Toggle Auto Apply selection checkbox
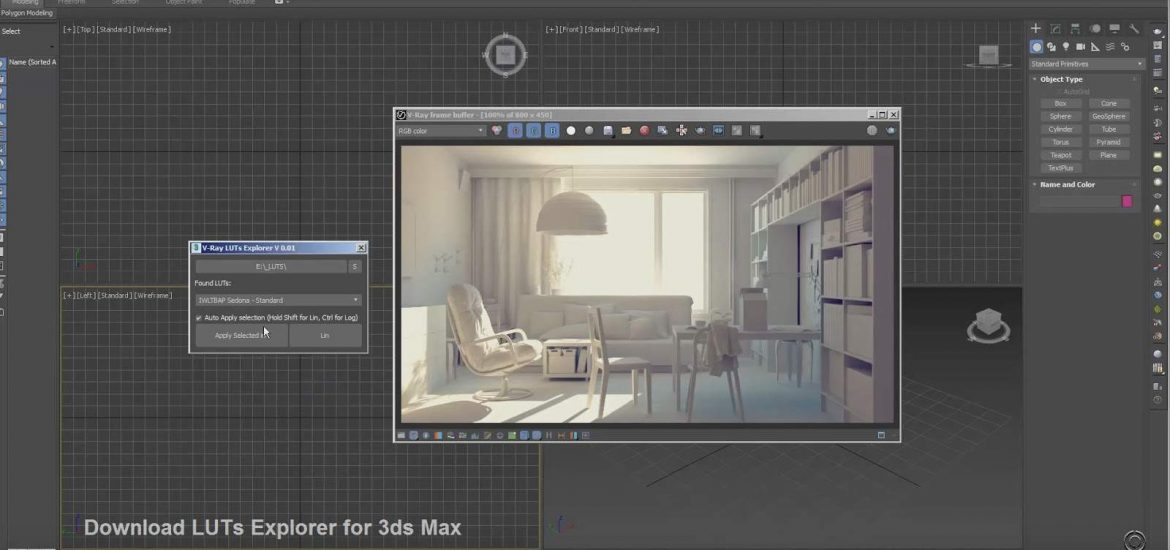 pyautogui.click(x=199, y=317)
